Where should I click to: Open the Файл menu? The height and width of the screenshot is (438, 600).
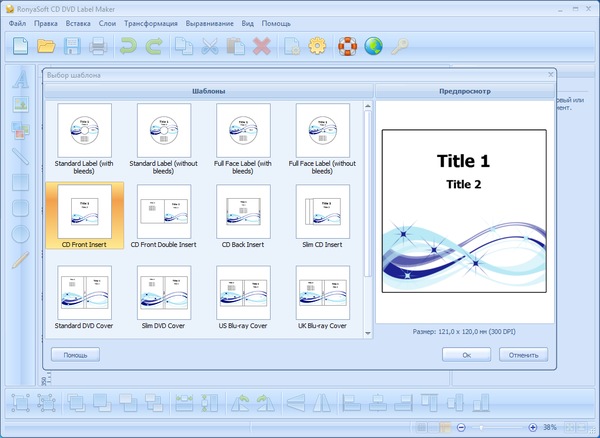click(17, 22)
